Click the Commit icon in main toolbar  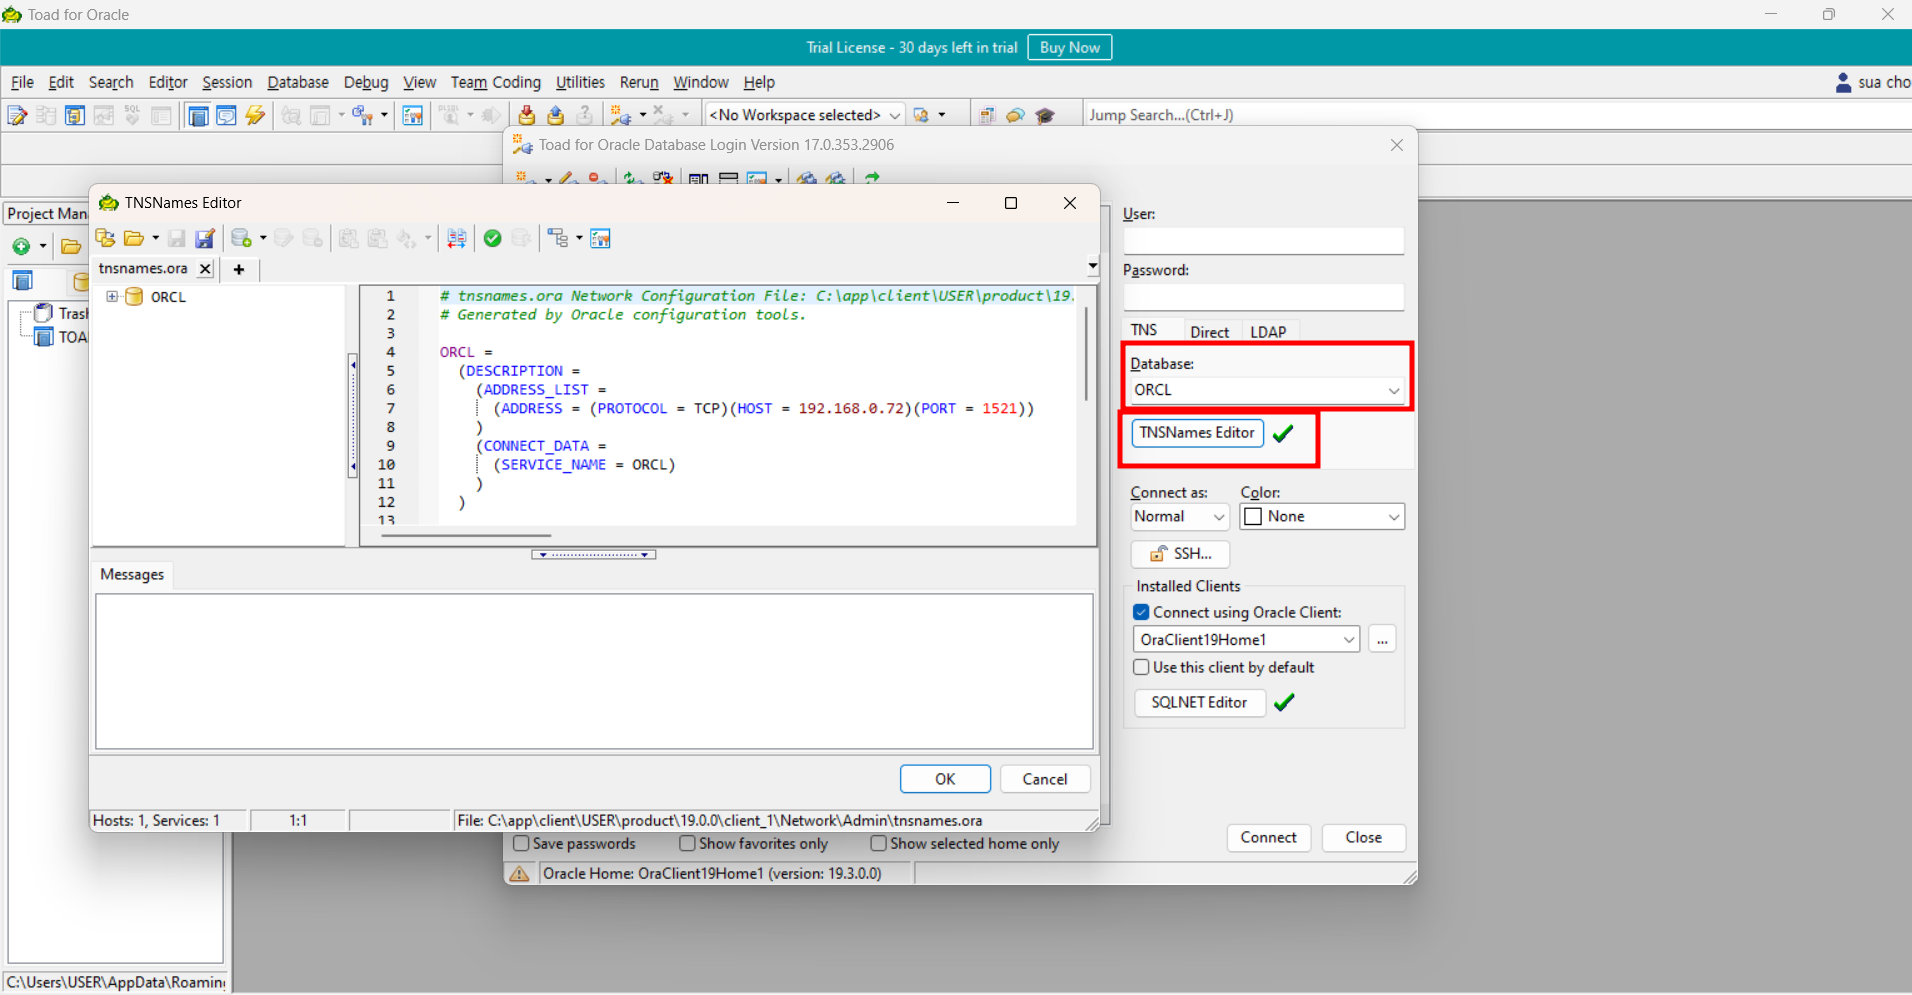[527, 116]
